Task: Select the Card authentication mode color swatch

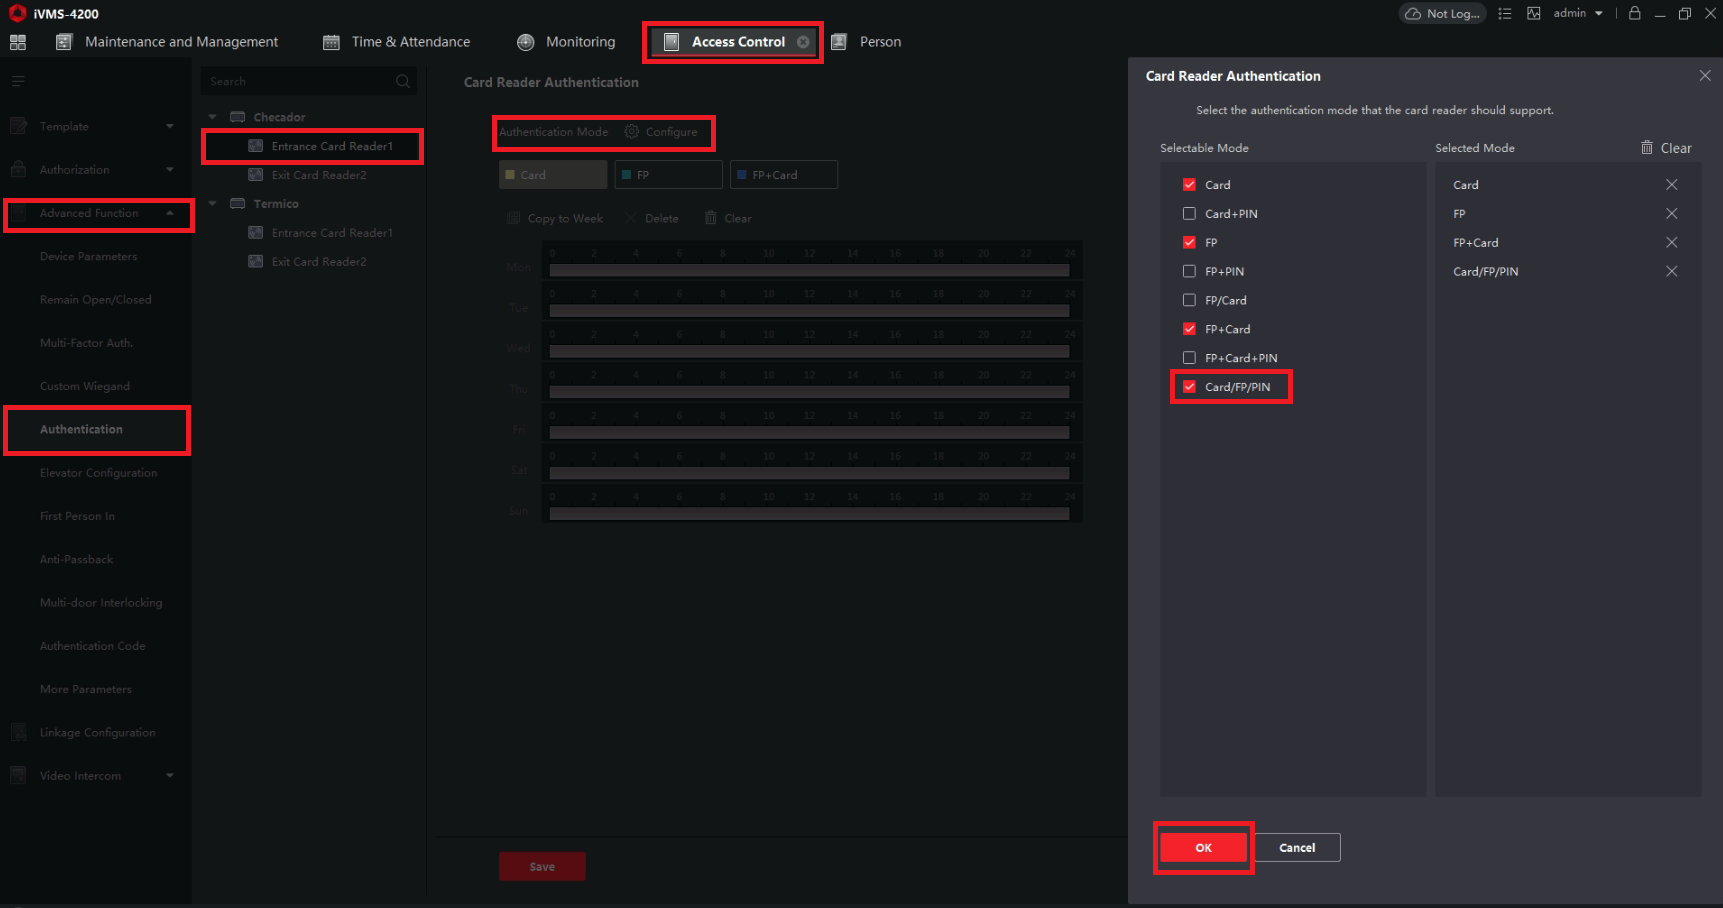Action: [x=510, y=175]
